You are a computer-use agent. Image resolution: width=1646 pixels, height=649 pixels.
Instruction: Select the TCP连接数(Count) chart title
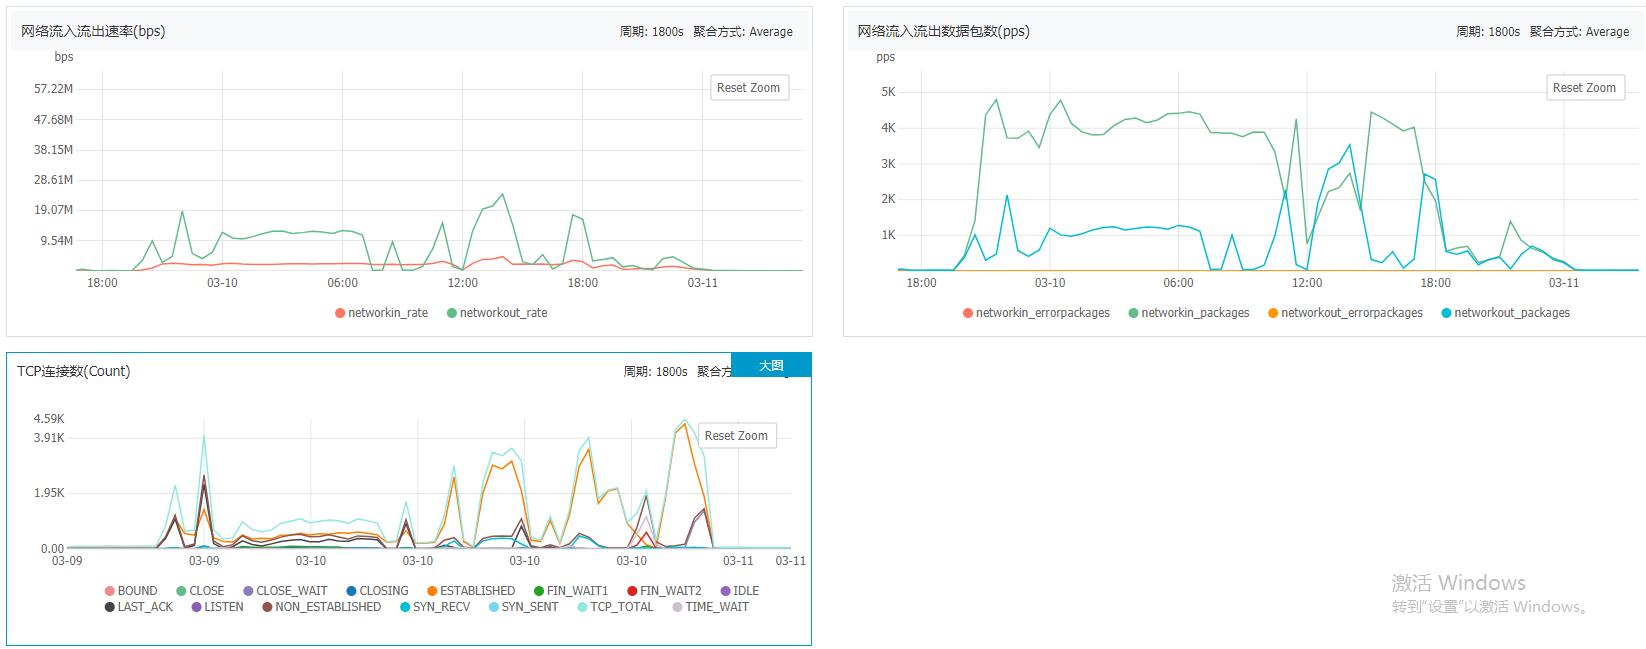click(74, 371)
